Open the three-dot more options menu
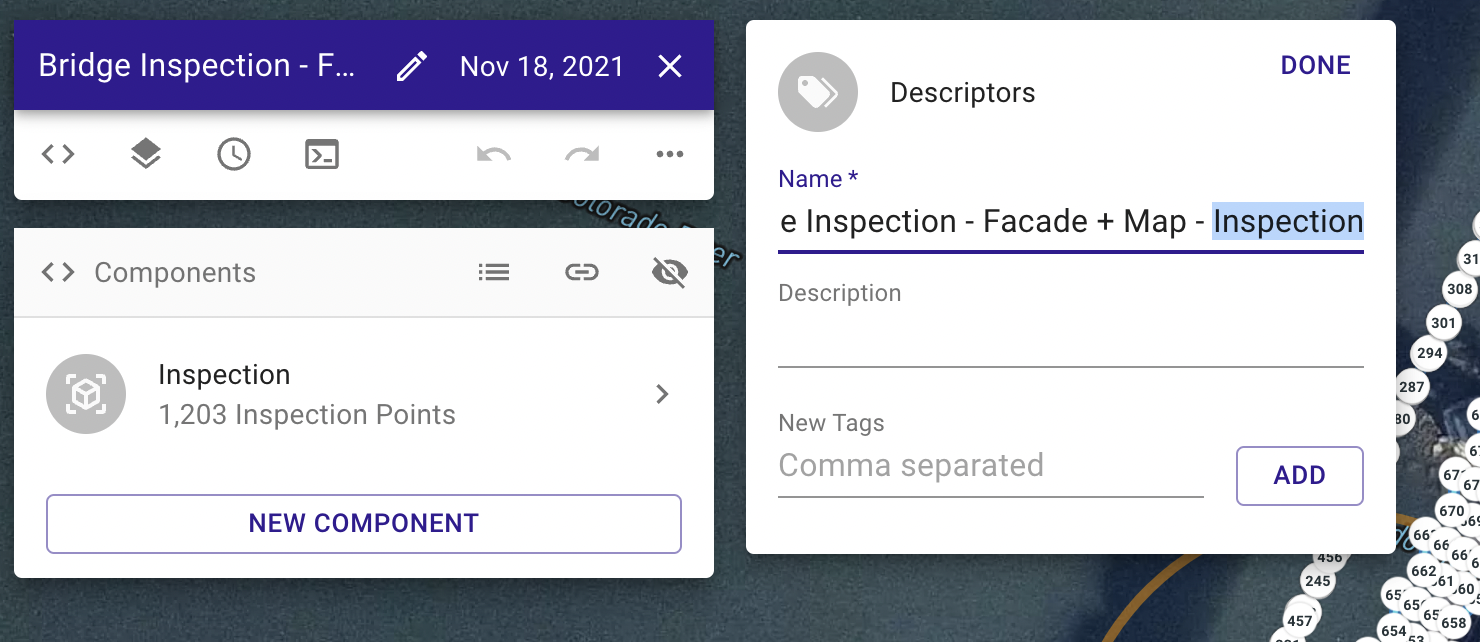 (x=669, y=154)
